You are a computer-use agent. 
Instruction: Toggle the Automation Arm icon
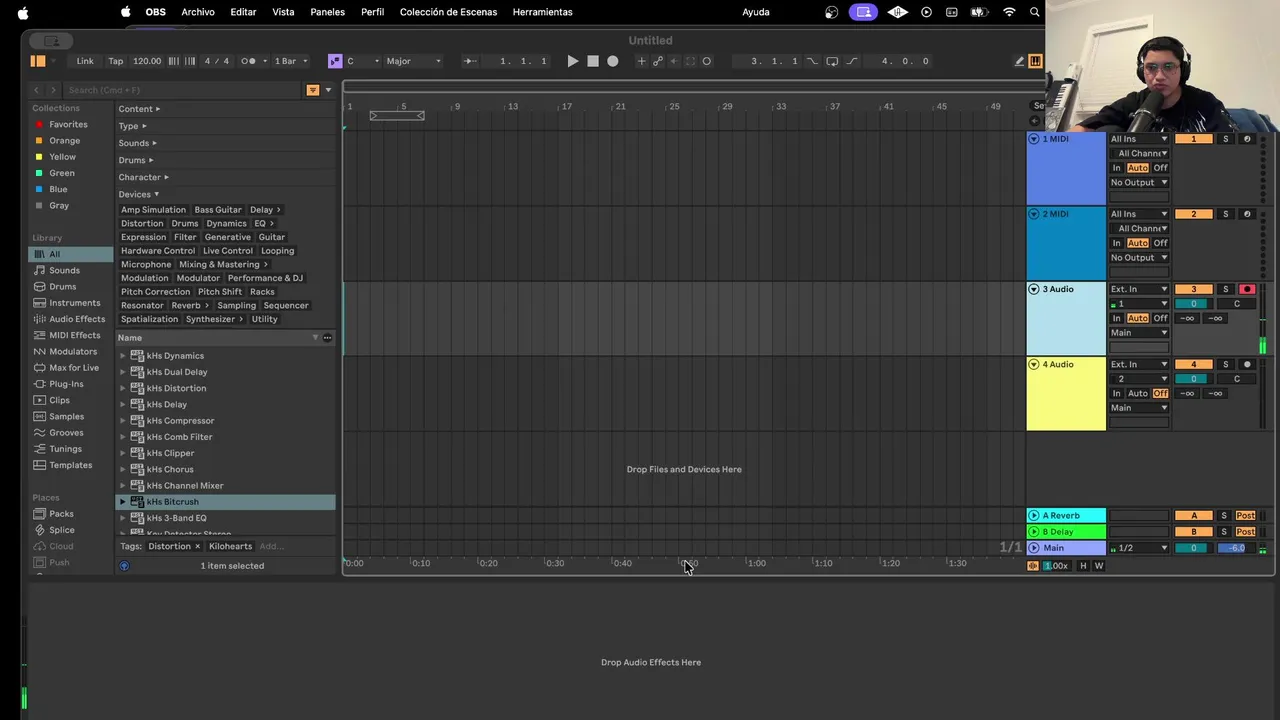point(658,61)
